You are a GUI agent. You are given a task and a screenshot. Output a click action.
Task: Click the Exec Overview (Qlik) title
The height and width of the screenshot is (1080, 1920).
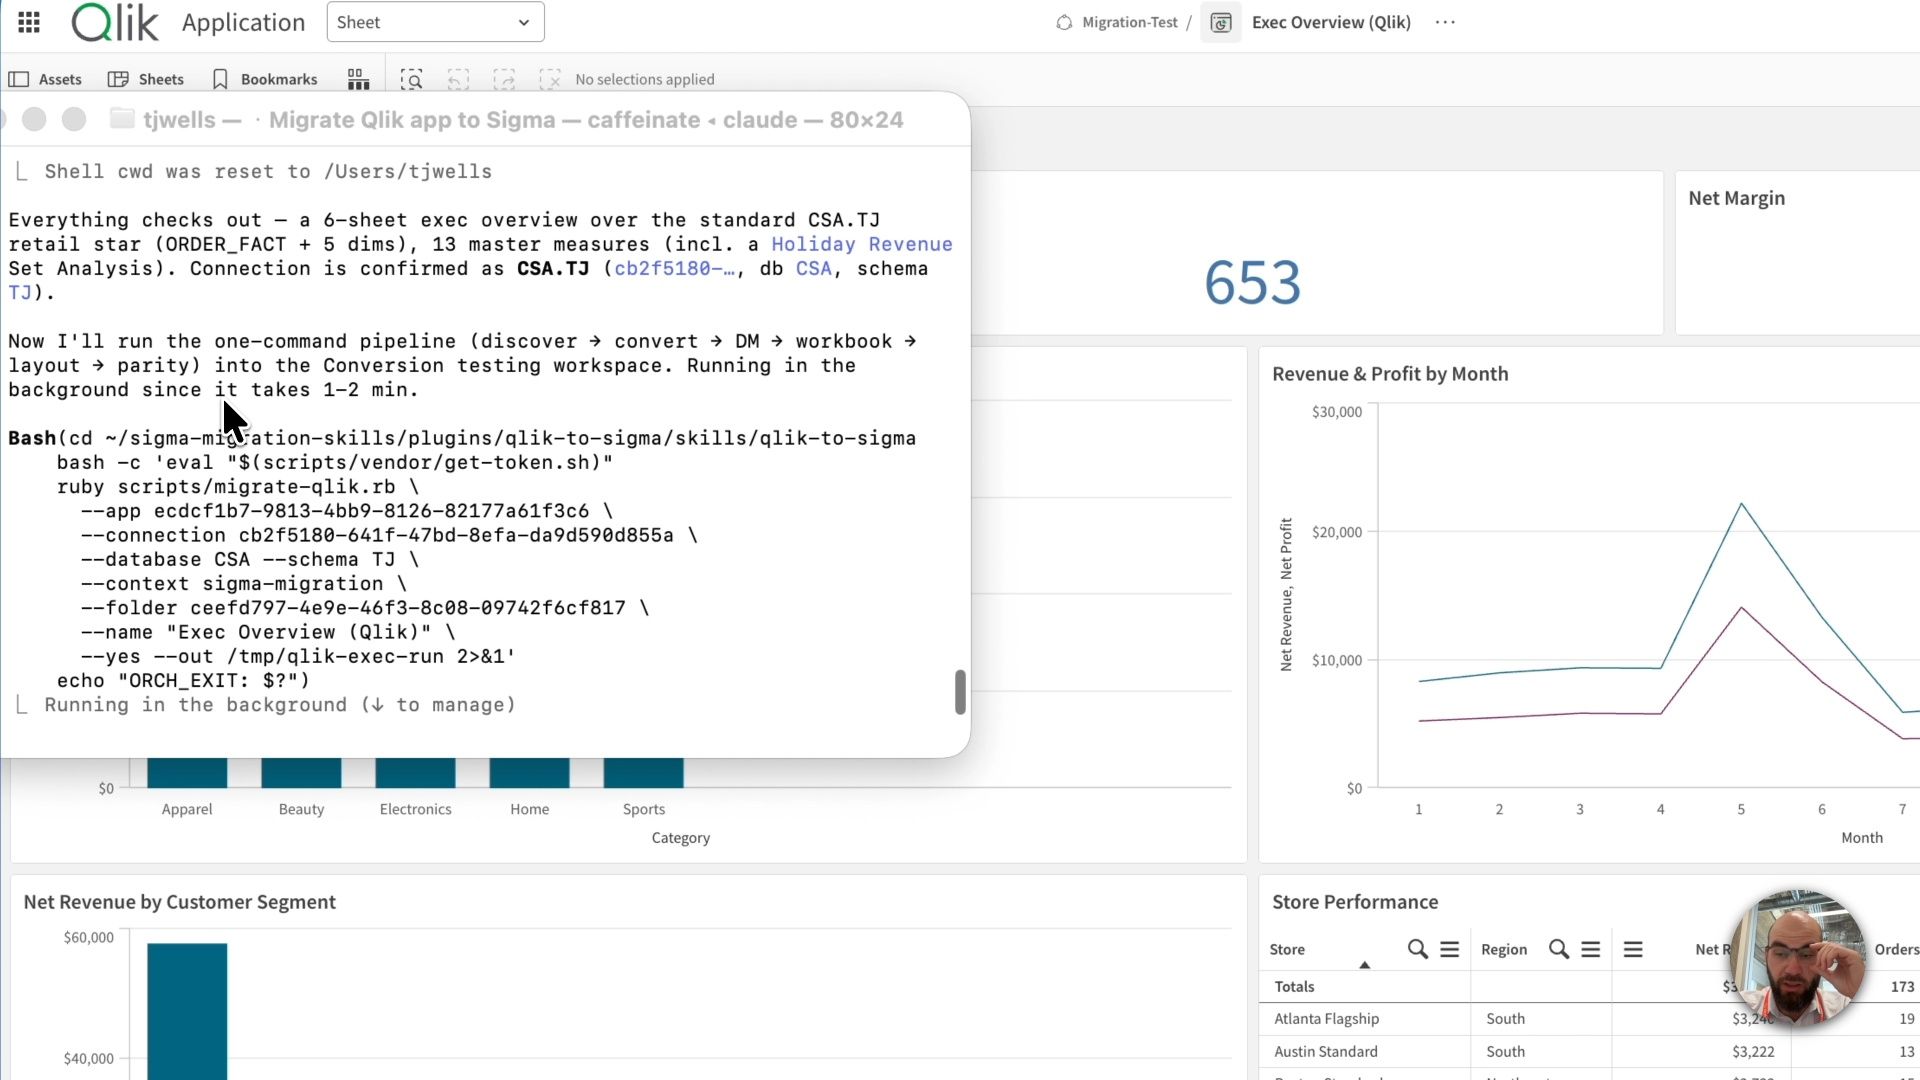click(1331, 22)
